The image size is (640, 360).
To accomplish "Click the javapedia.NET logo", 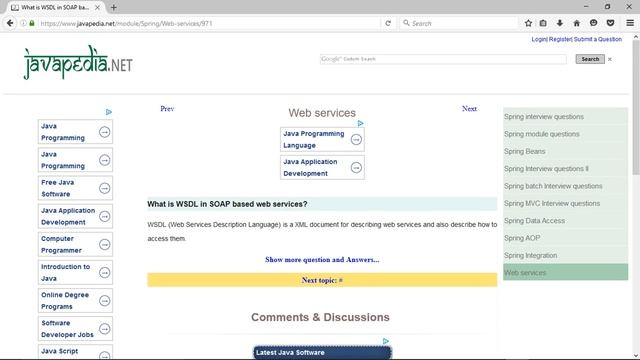I will point(78,62).
